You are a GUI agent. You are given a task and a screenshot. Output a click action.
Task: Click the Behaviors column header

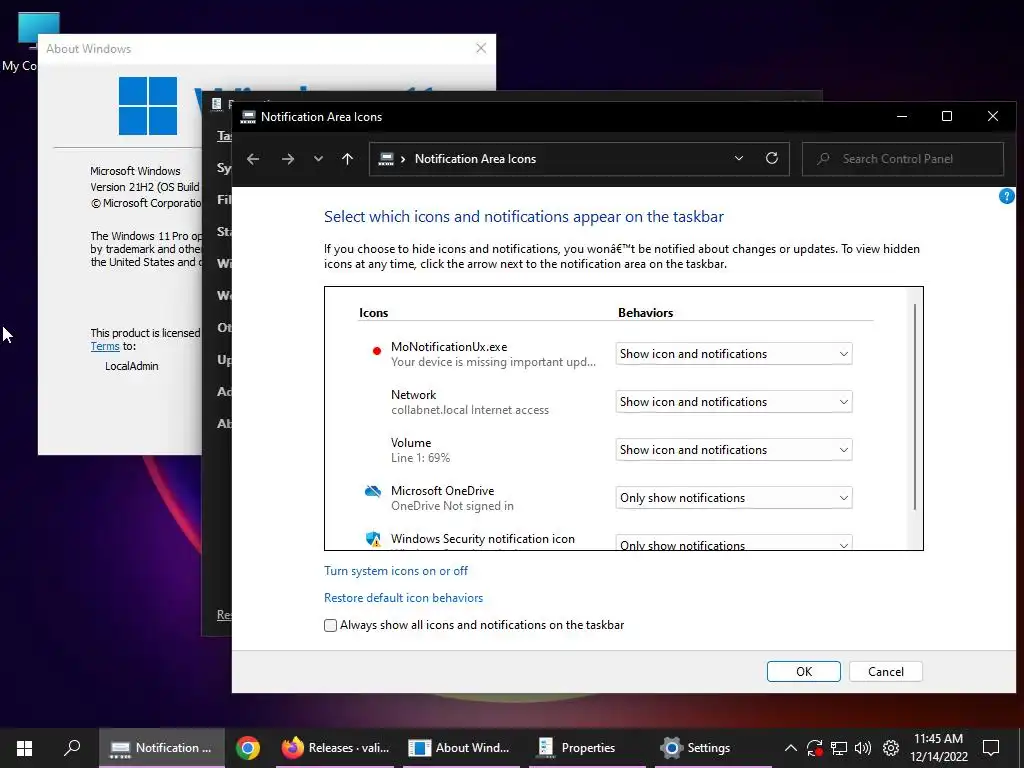[x=645, y=313]
